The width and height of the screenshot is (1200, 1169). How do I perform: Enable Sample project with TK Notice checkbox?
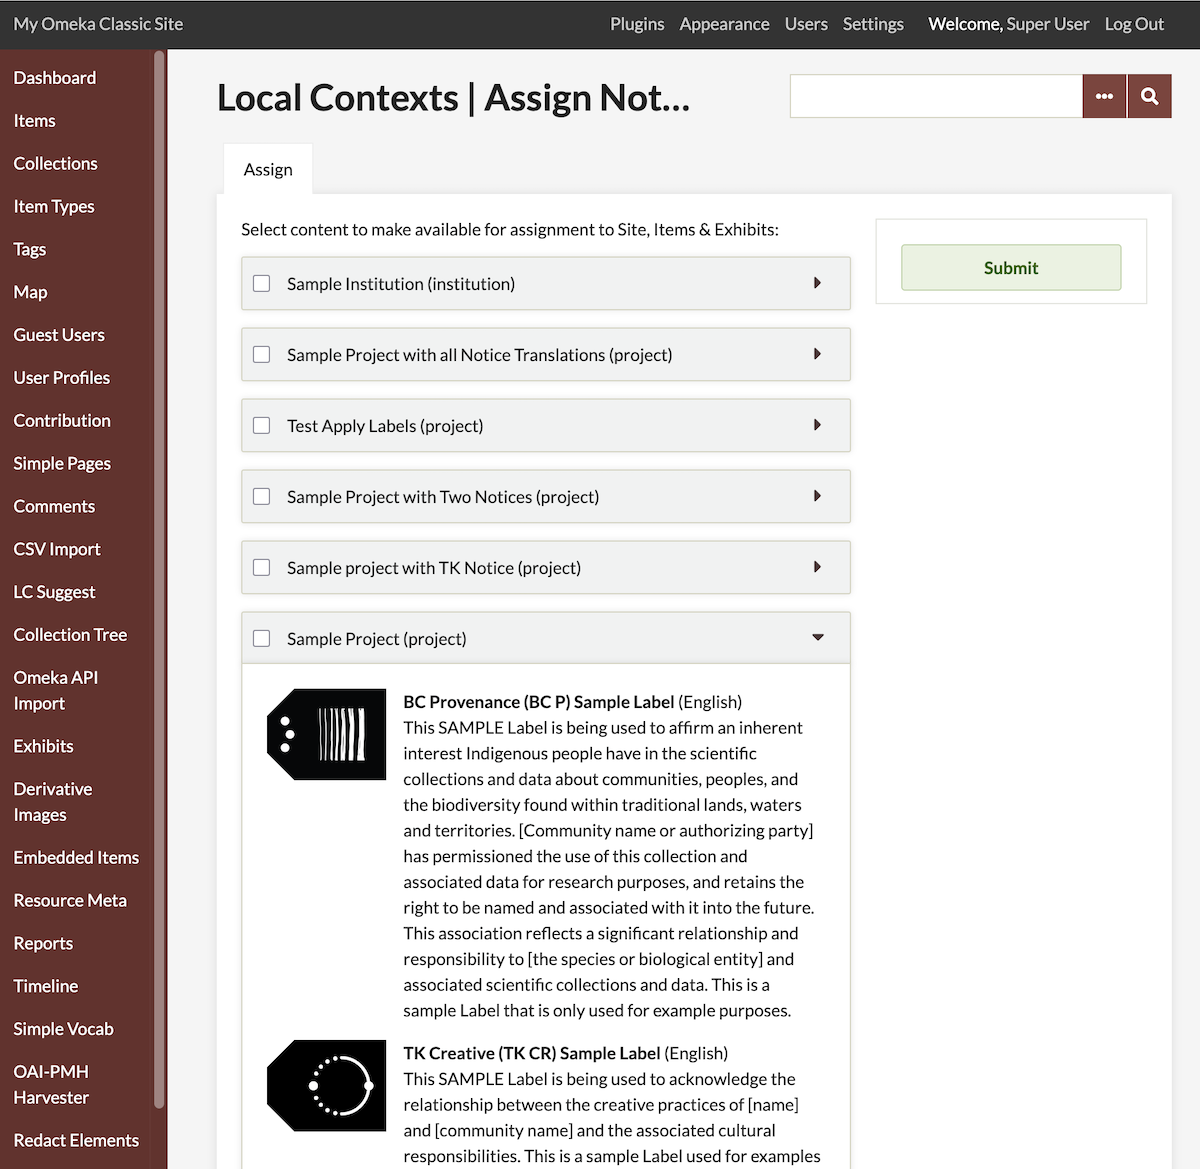click(262, 568)
